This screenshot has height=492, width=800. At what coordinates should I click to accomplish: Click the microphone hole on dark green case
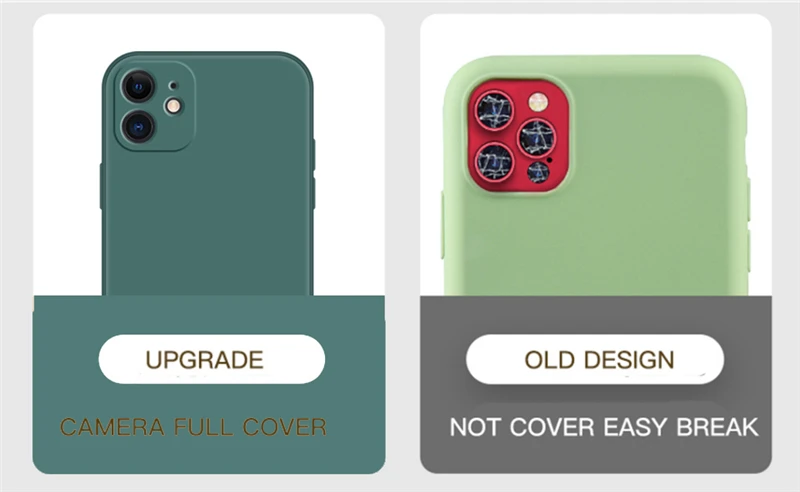pos(173,85)
